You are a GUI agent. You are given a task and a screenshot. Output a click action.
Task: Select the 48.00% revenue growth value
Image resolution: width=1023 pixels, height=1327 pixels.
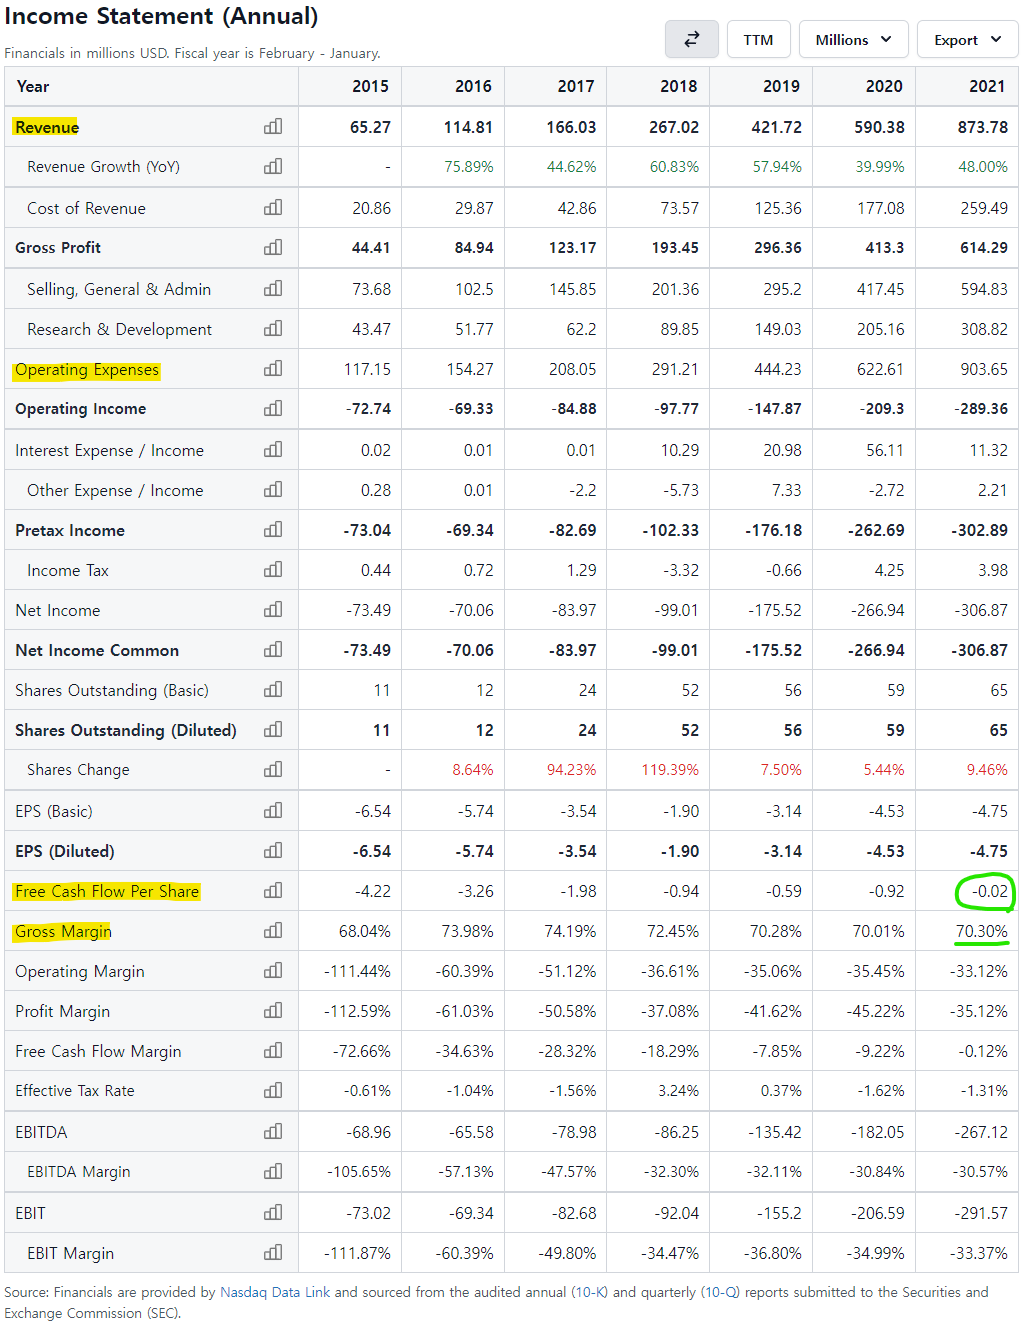coord(983,166)
